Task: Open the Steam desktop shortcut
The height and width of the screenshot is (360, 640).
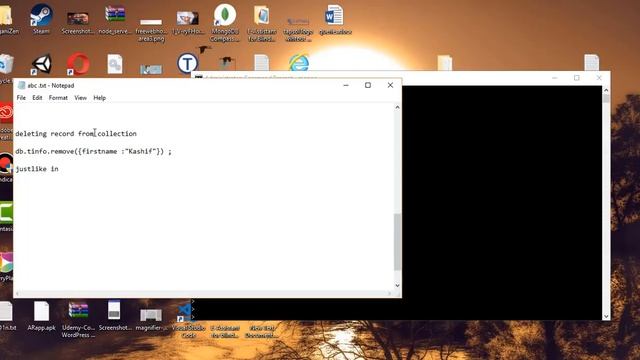Action: pos(41,19)
